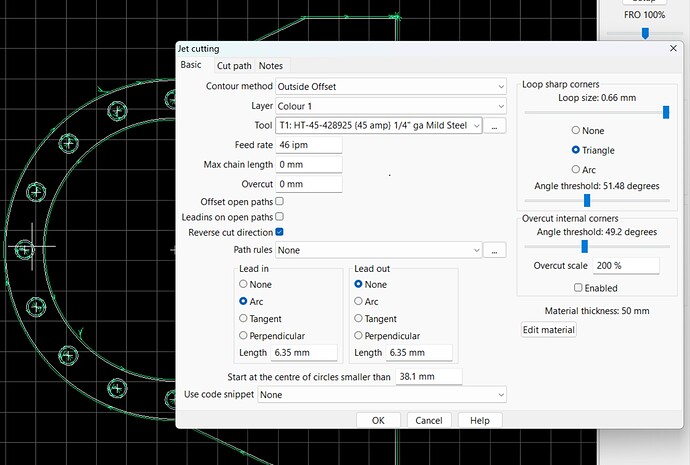This screenshot has width=690, height=465.
Task: Click the FRO 100% slider handle
Action: [645, 33]
